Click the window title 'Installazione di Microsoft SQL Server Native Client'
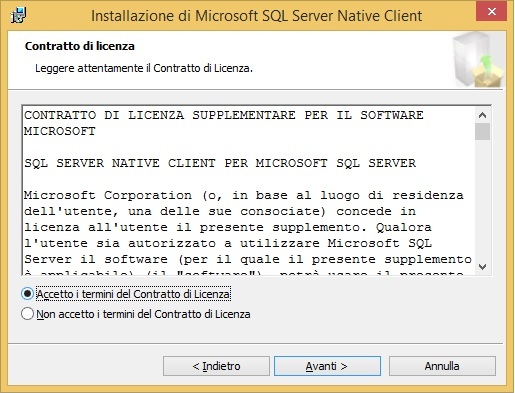The height and width of the screenshot is (393, 515). pos(257,16)
